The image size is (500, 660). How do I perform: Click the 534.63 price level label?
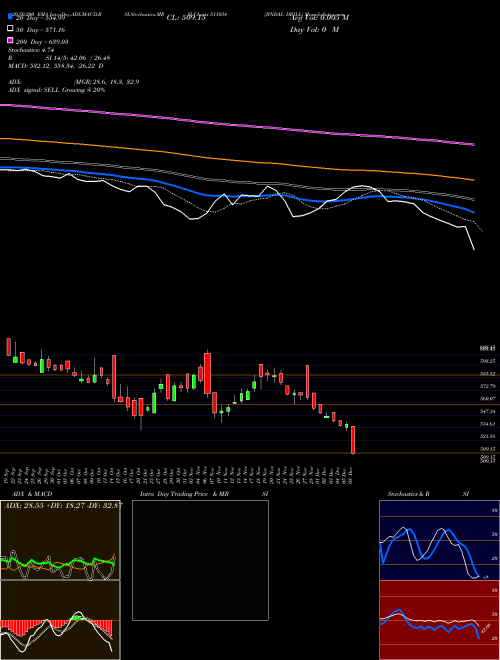pyautogui.click(x=487, y=424)
